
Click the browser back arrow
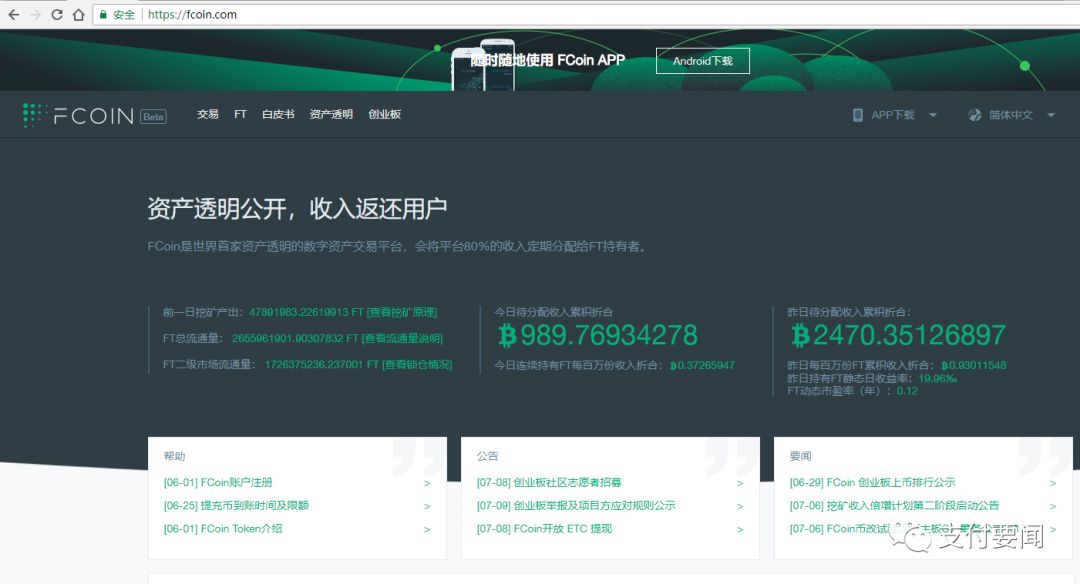point(14,14)
